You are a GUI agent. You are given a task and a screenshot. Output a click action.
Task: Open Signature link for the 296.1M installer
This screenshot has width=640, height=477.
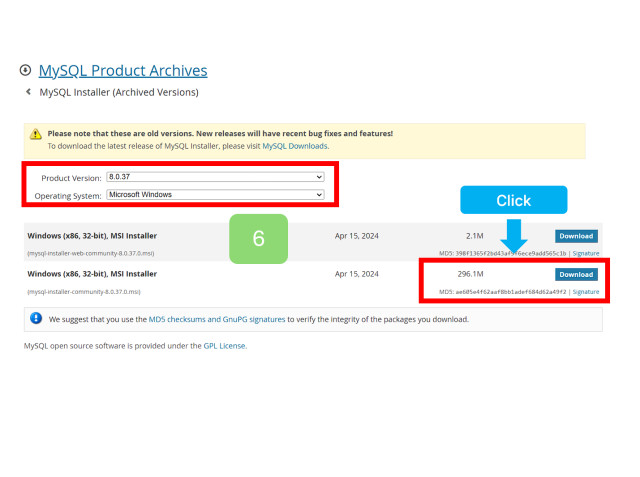586,292
